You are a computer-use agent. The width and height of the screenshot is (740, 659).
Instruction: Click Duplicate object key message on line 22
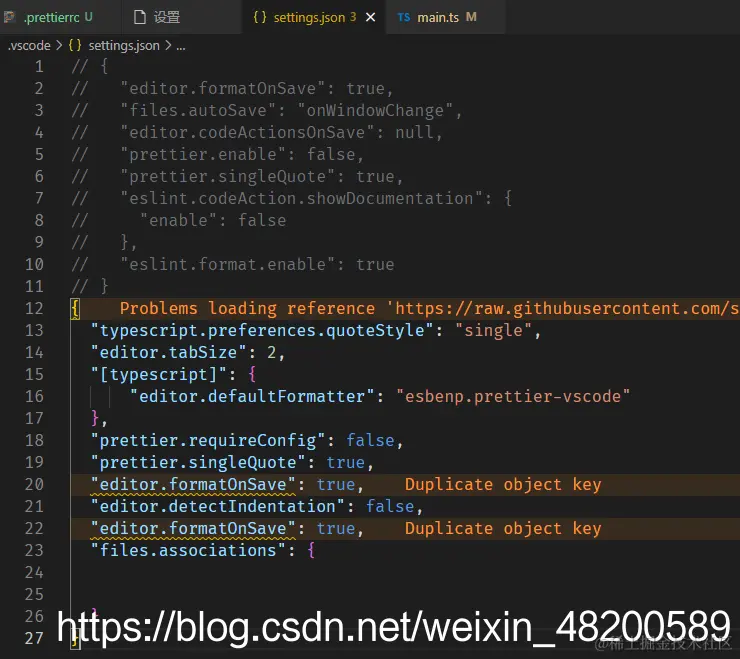pyautogui.click(x=503, y=528)
